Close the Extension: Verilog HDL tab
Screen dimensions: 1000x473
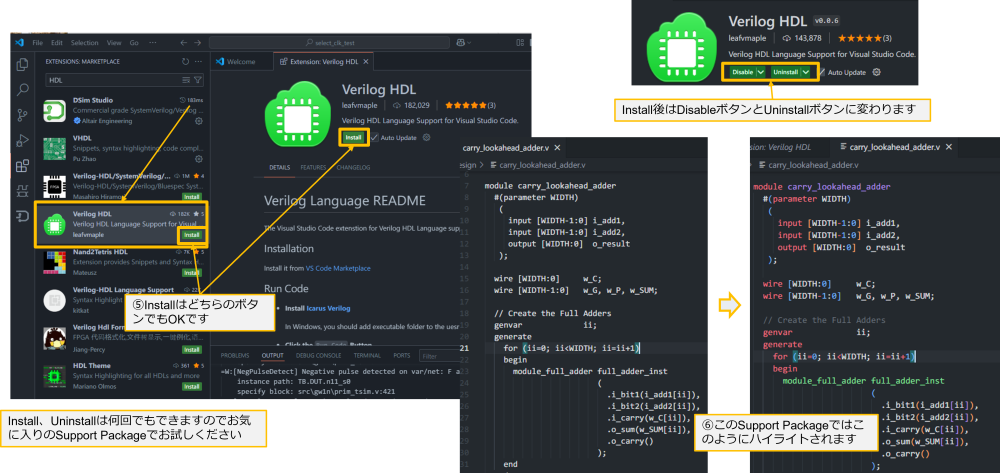tap(367, 62)
